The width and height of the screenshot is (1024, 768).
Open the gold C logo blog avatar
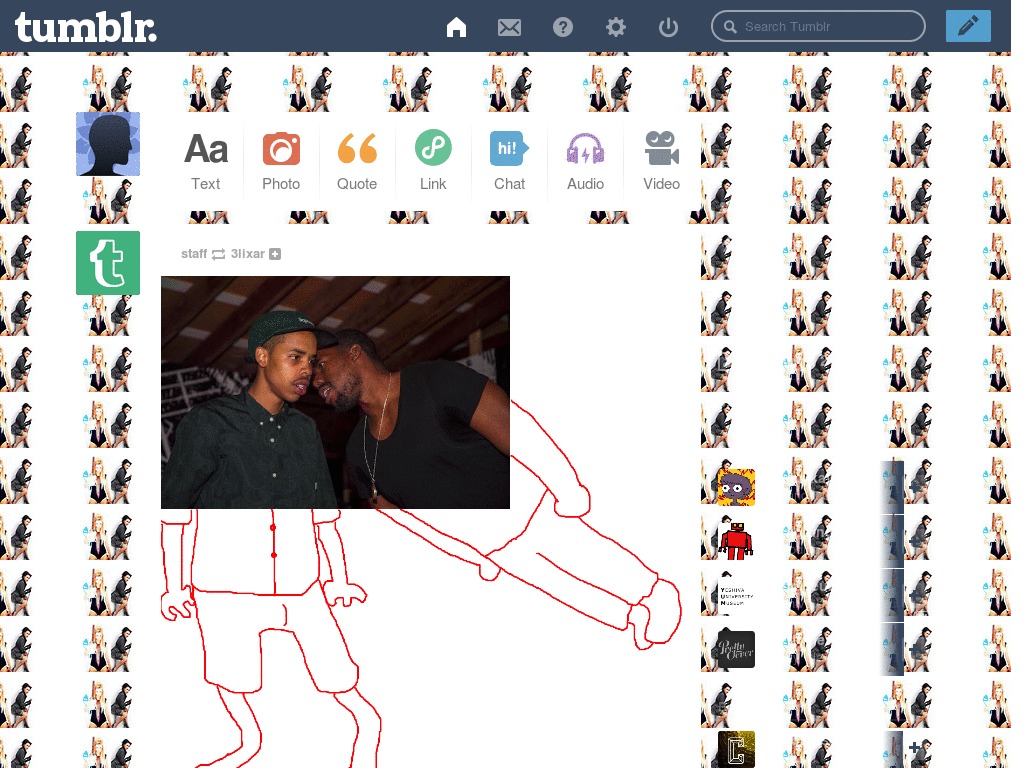click(736, 749)
